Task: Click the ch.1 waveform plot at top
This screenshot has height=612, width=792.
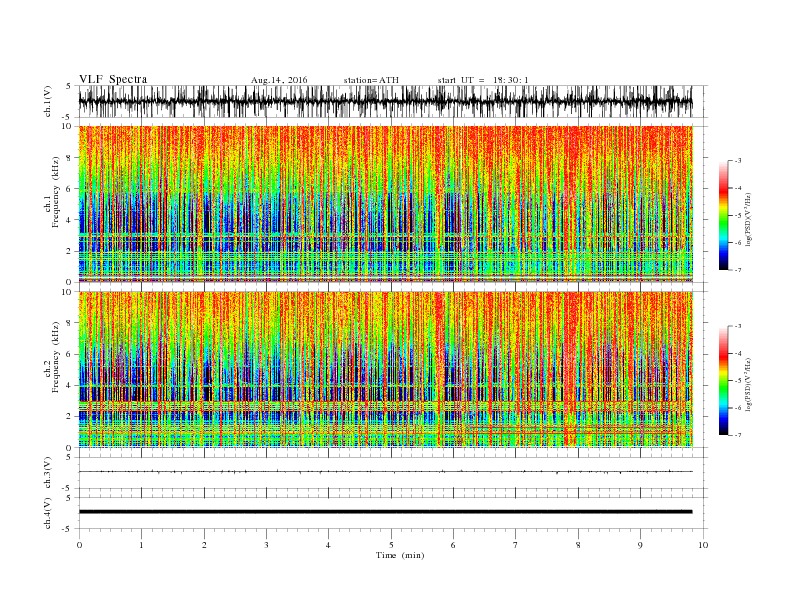Action: (385, 101)
